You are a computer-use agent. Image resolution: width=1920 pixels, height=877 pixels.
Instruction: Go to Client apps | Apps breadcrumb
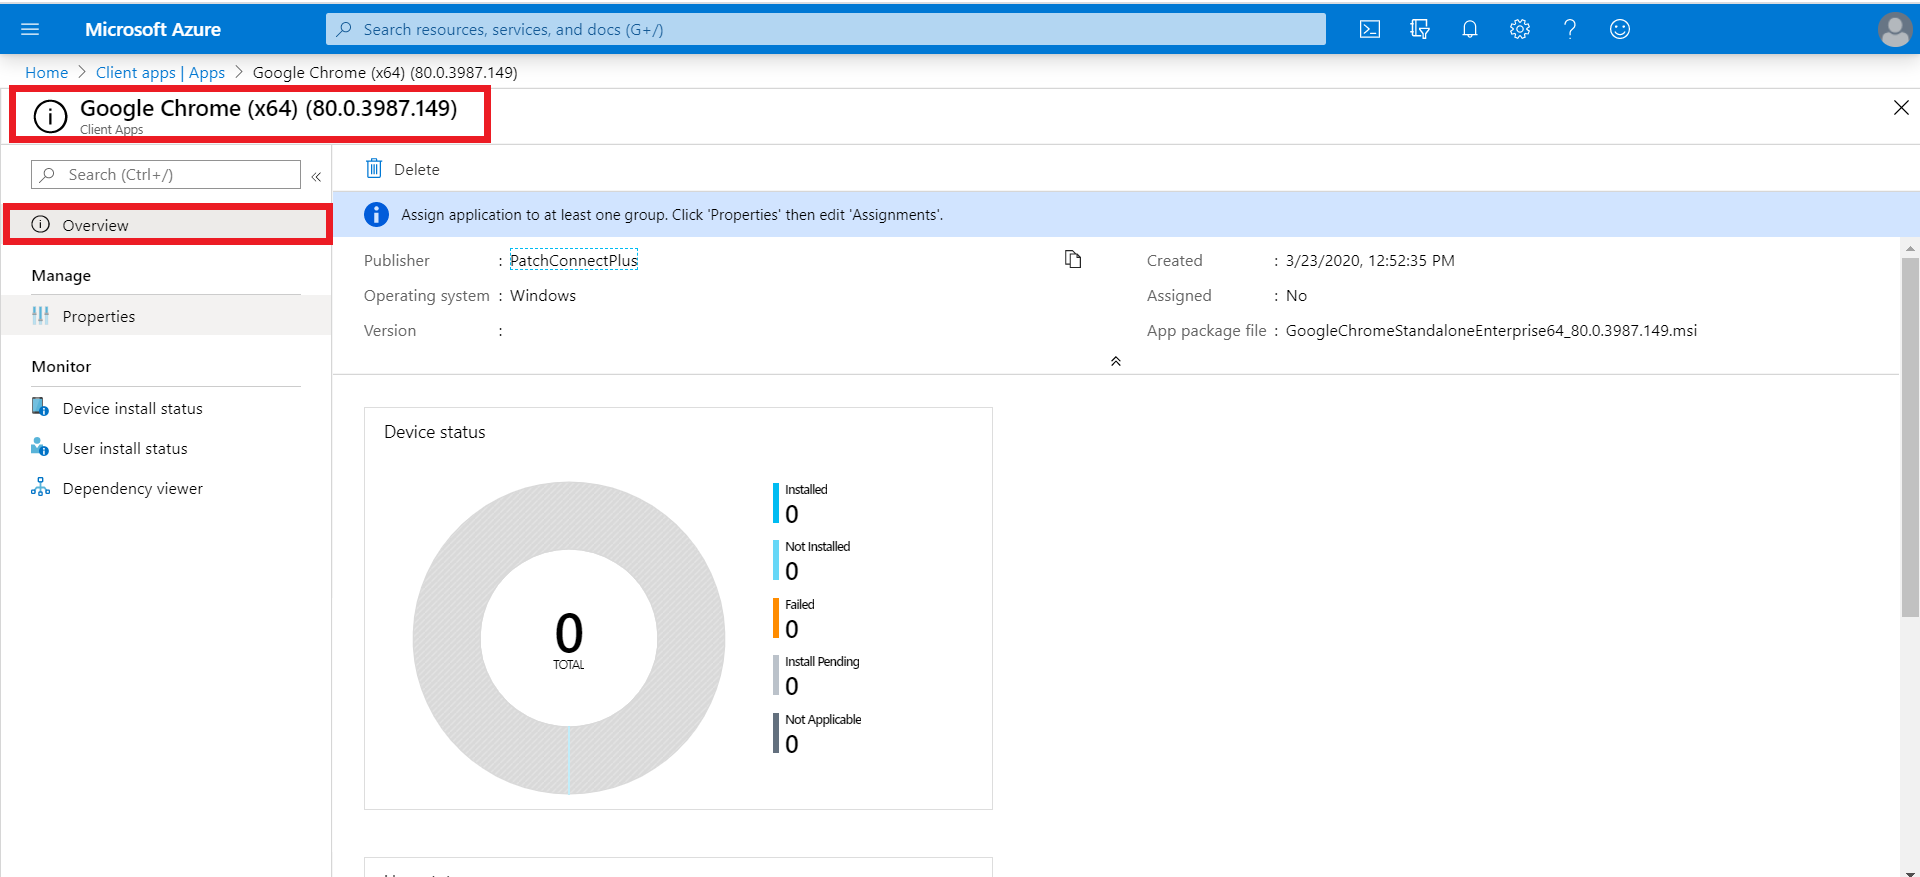(x=160, y=72)
